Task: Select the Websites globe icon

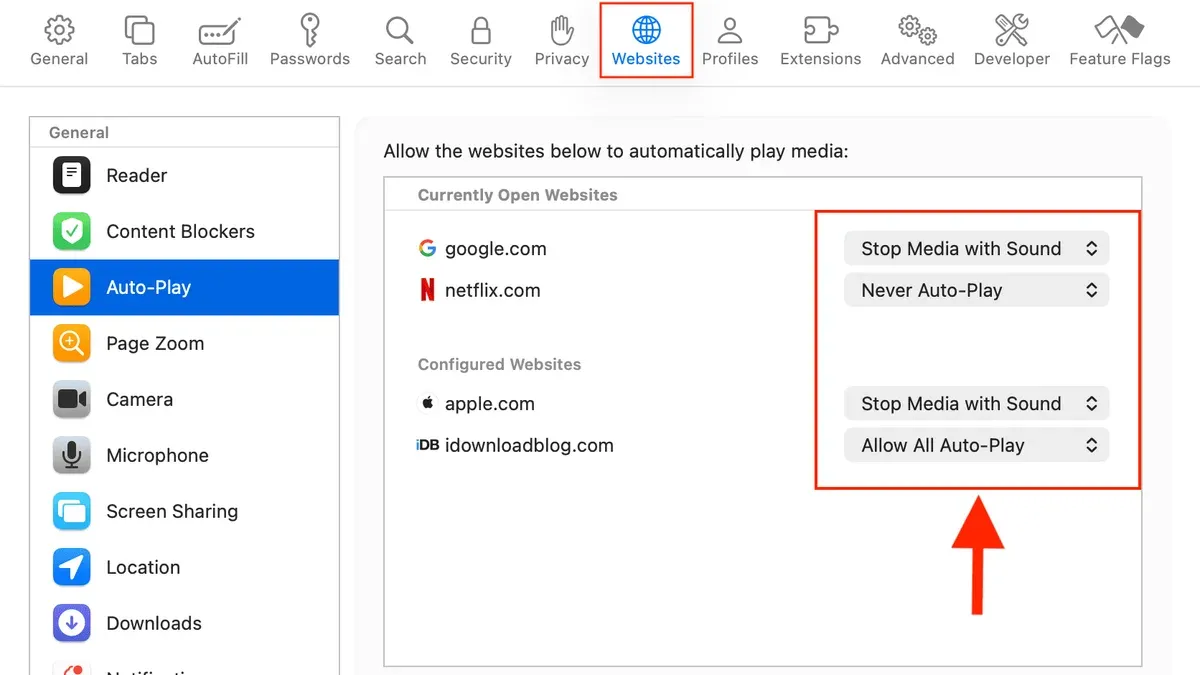Action: click(646, 30)
